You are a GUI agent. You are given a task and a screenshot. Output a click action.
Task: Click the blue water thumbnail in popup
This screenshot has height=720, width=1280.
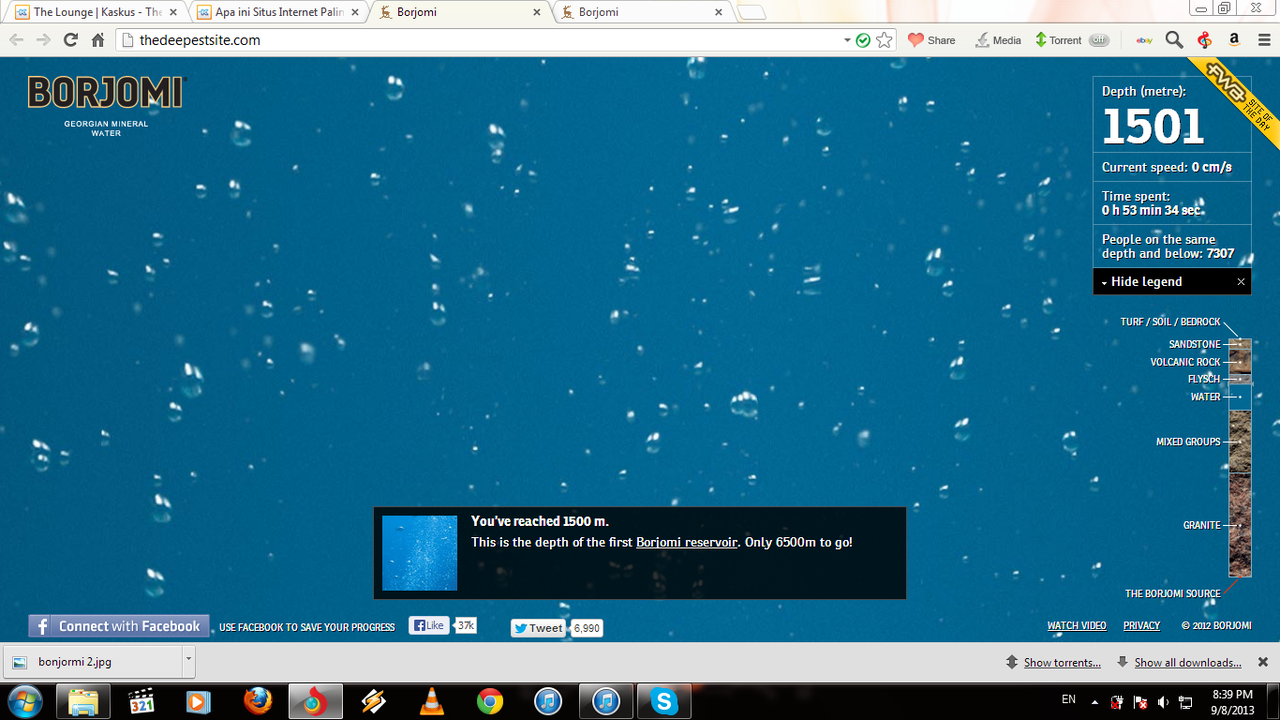pyautogui.click(x=419, y=553)
